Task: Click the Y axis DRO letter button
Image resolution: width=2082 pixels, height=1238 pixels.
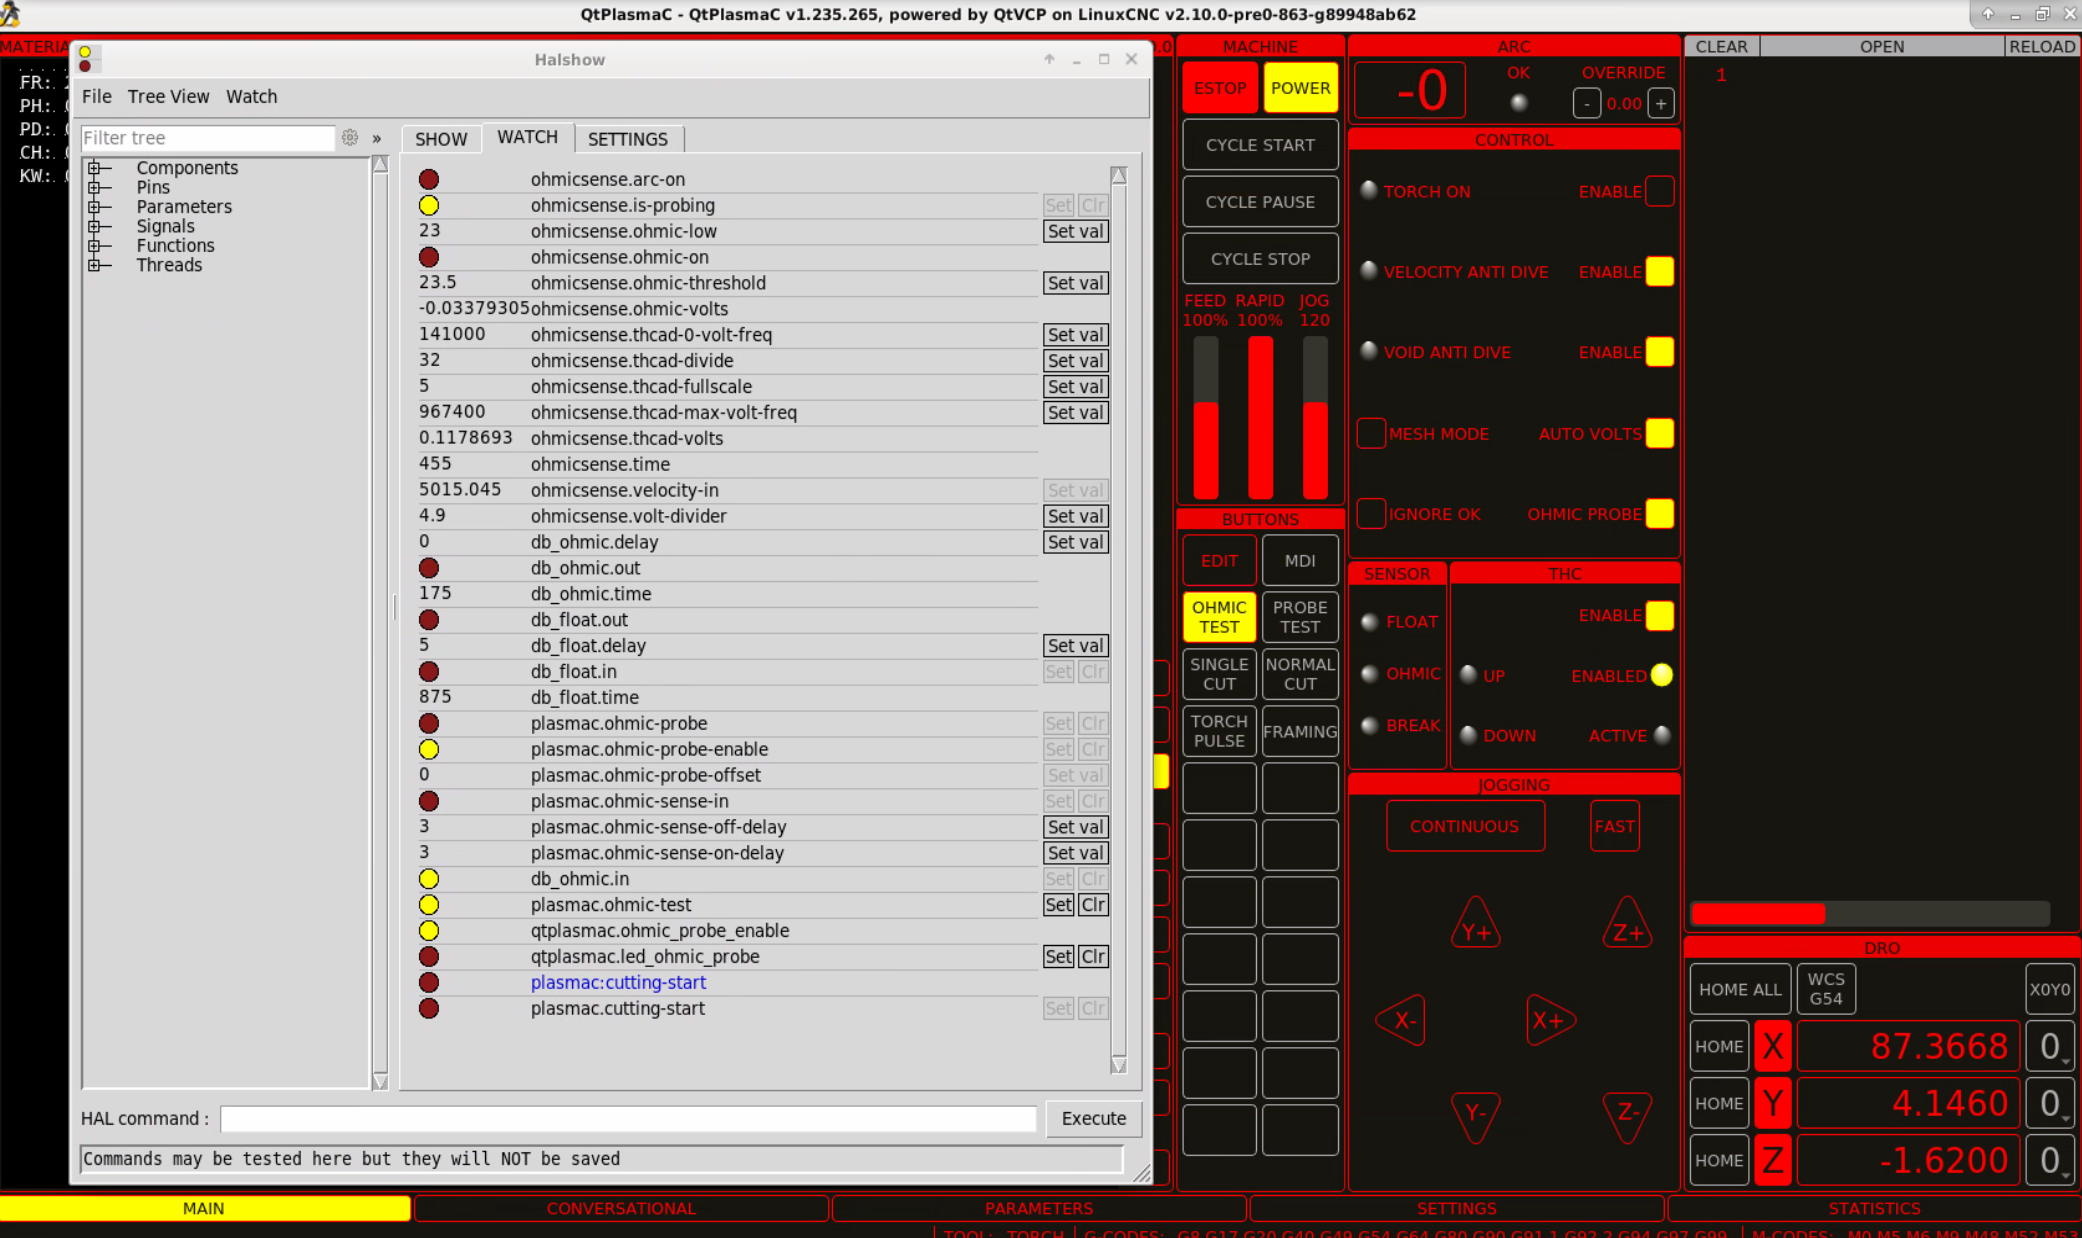Action: (1772, 1104)
